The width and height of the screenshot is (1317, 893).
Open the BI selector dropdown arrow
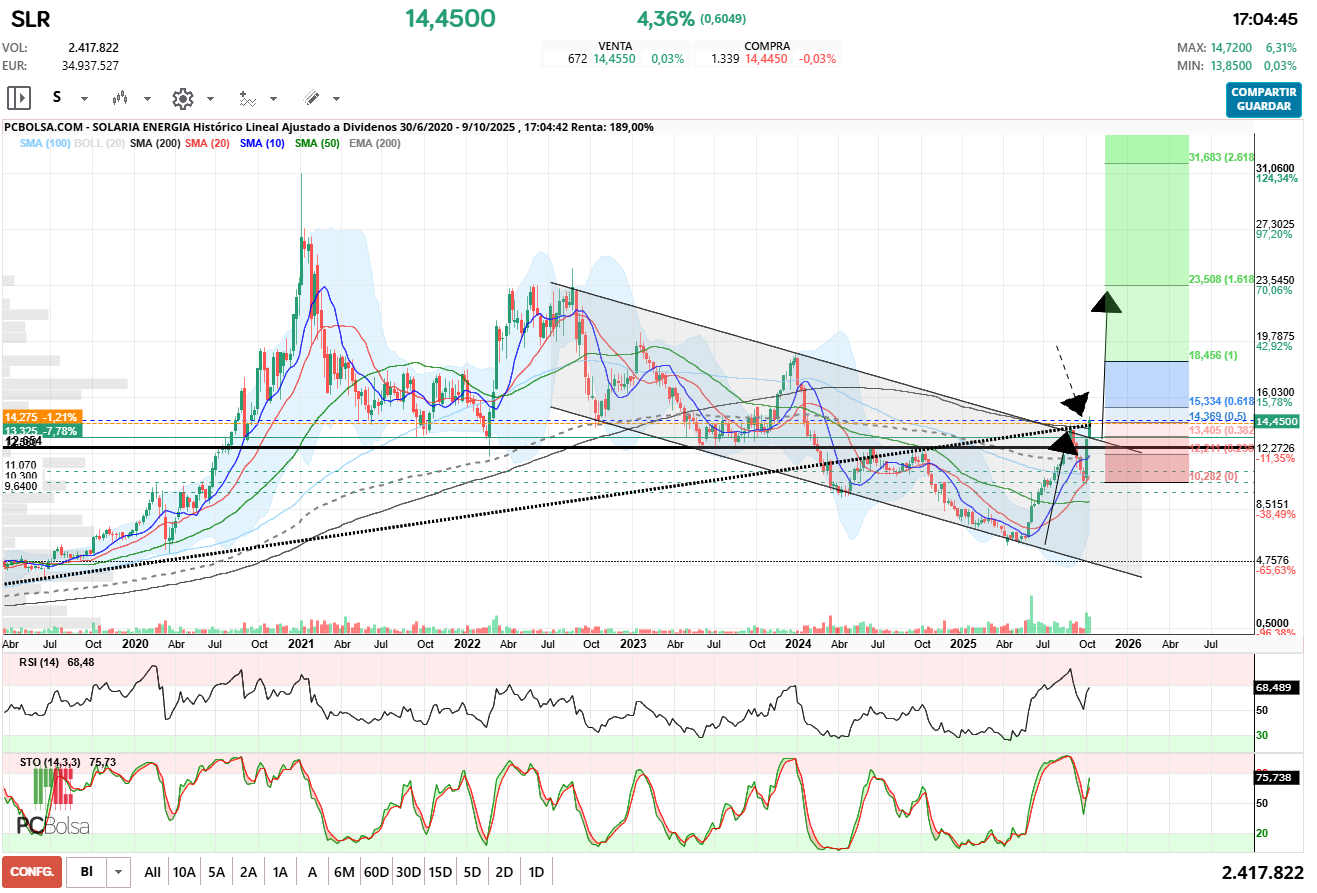[x=119, y=872]
